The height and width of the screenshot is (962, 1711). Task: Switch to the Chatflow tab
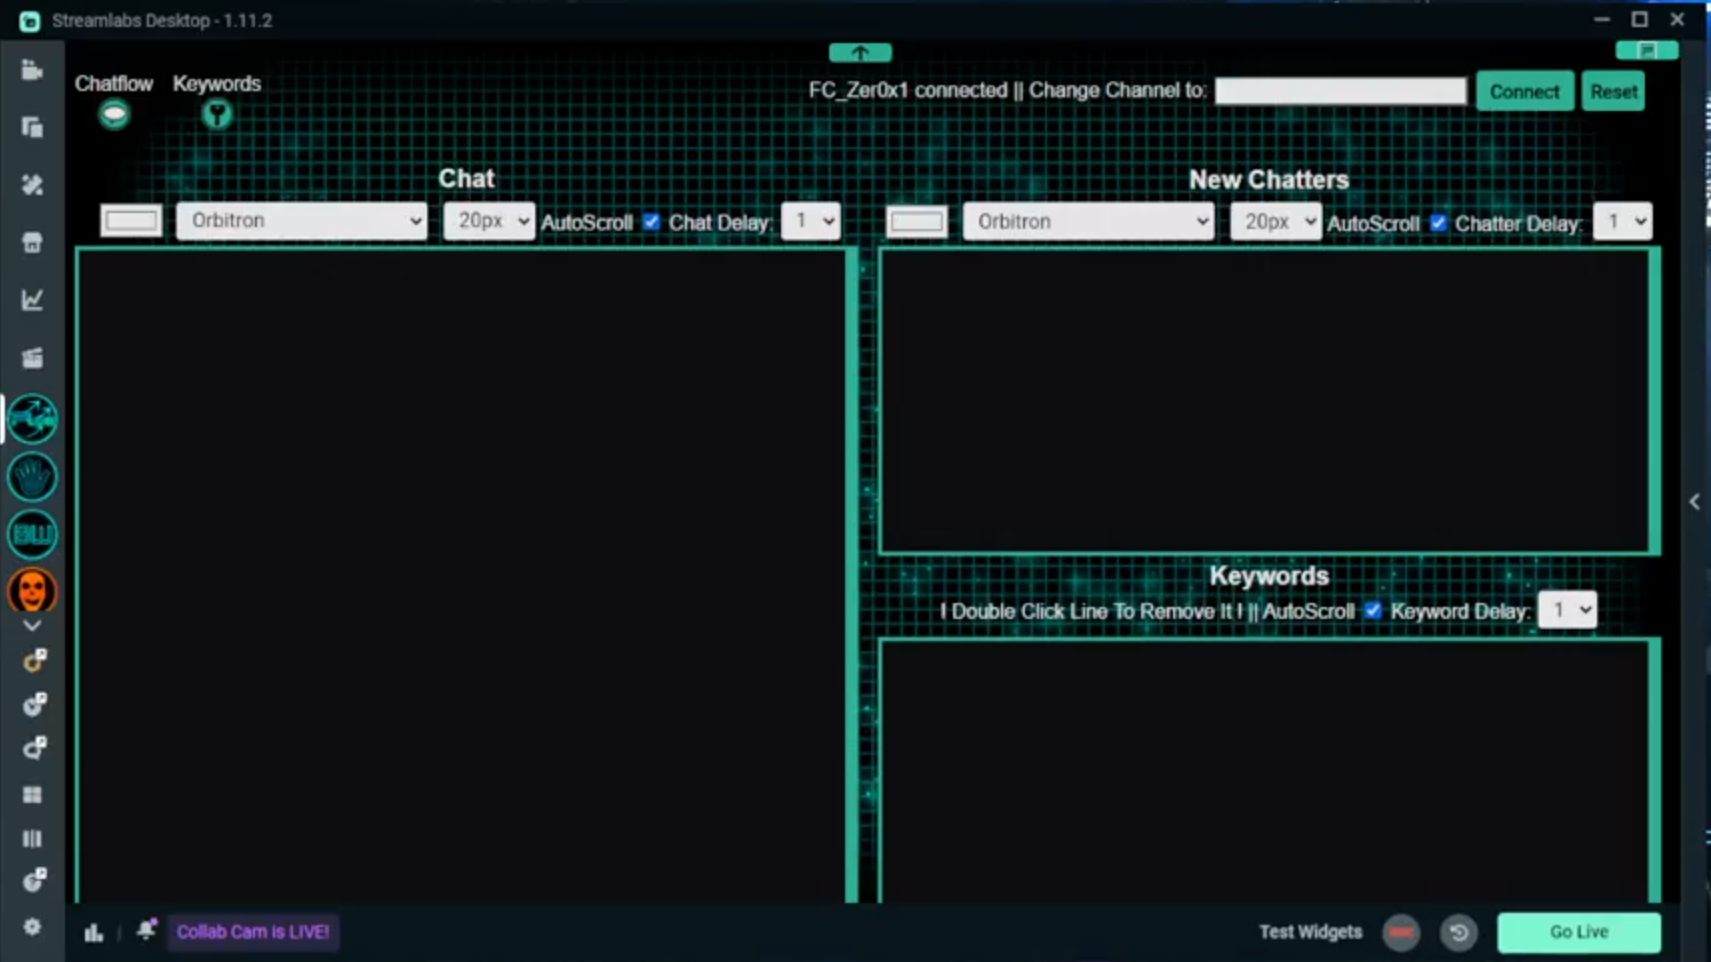[114, 84]
